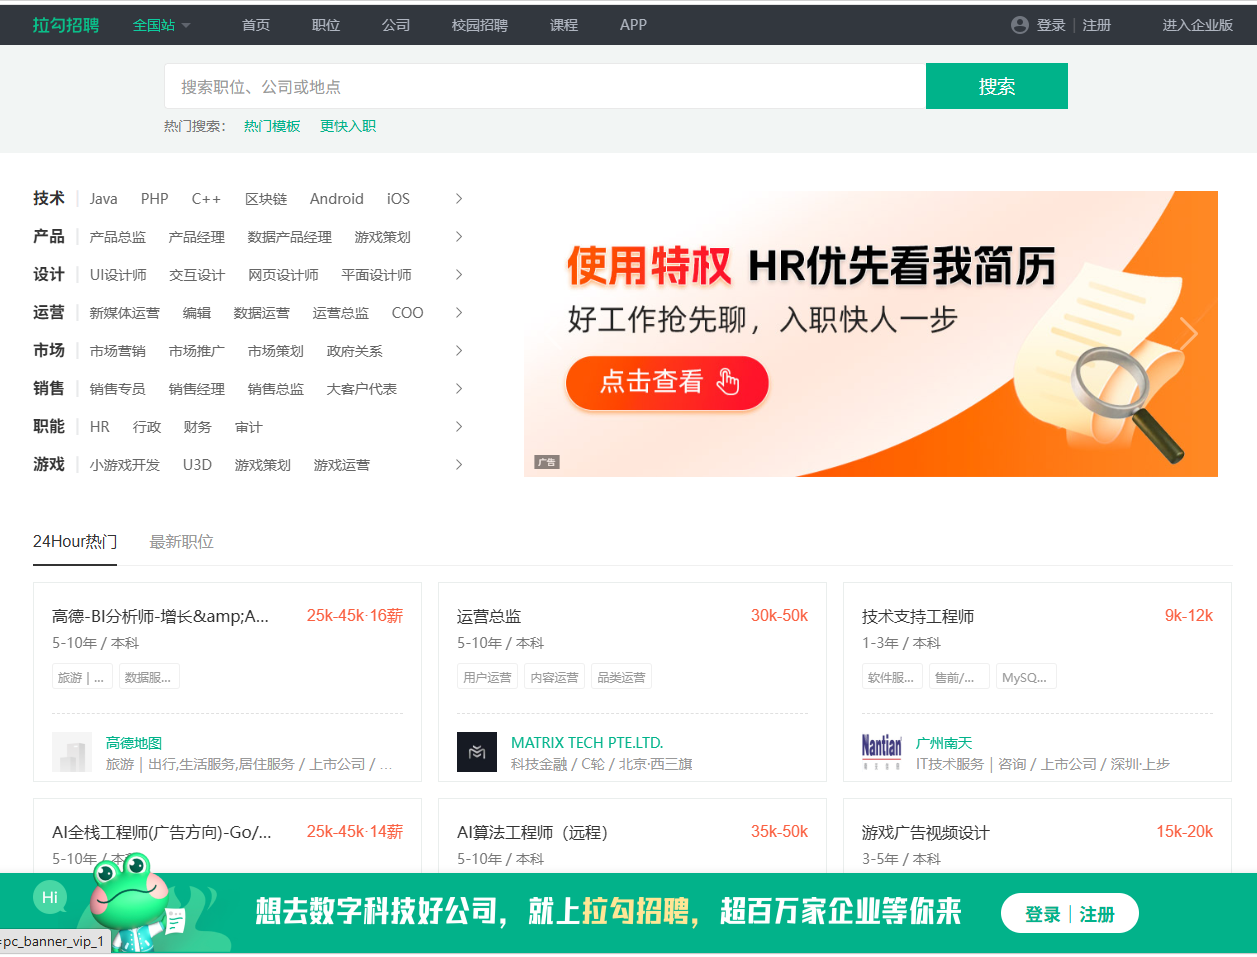Click the MATRIX TECH company logo
1257x957 pixels.
(x=477, y=752)
